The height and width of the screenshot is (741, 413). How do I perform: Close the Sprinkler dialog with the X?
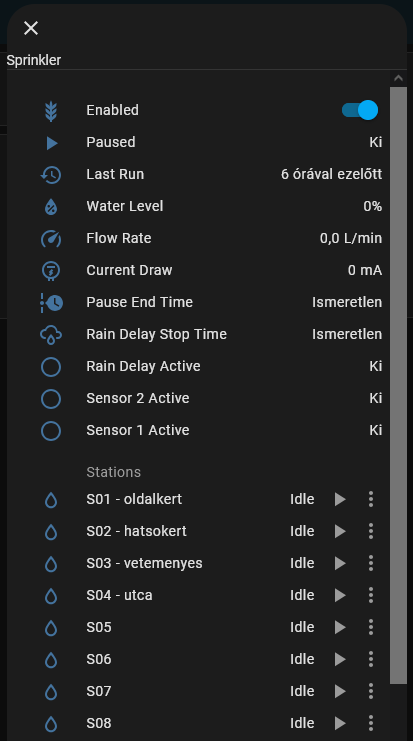pos(31,28)
